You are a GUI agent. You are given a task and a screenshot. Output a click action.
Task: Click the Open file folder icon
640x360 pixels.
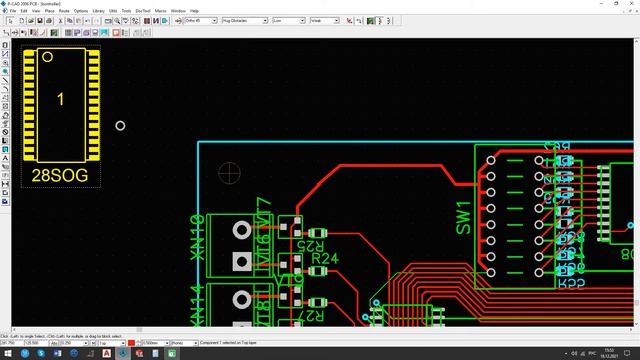coord(31,21)
